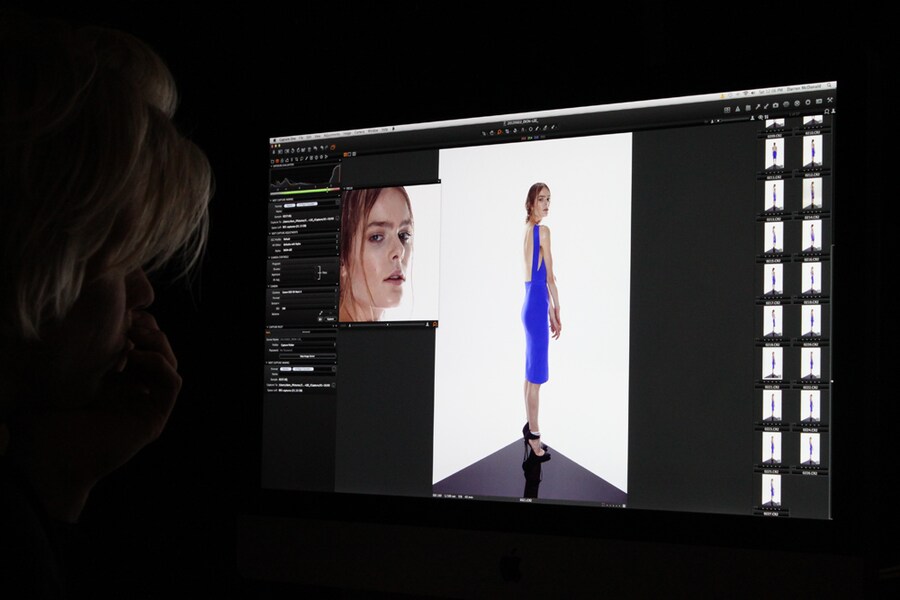
Task: Open the Folder dropdown in Capture Pilot
Action: pos(308,344)
